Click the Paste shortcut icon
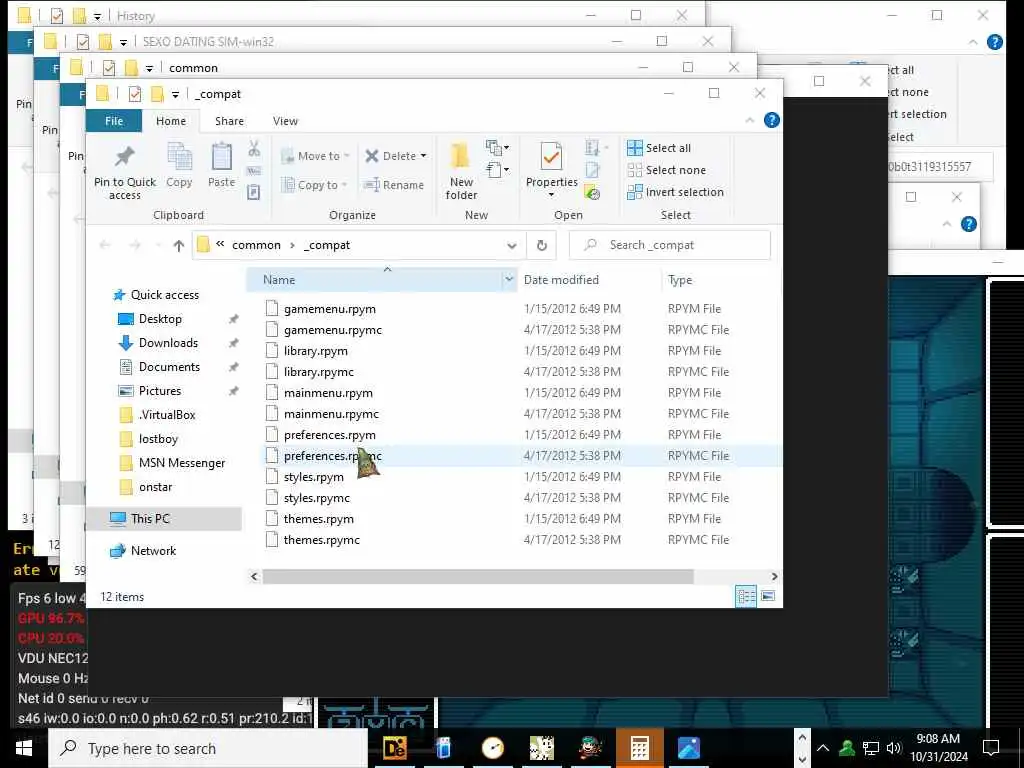Image resolution: width=1024 pixels, height=768 pixels. coord(254,192)
